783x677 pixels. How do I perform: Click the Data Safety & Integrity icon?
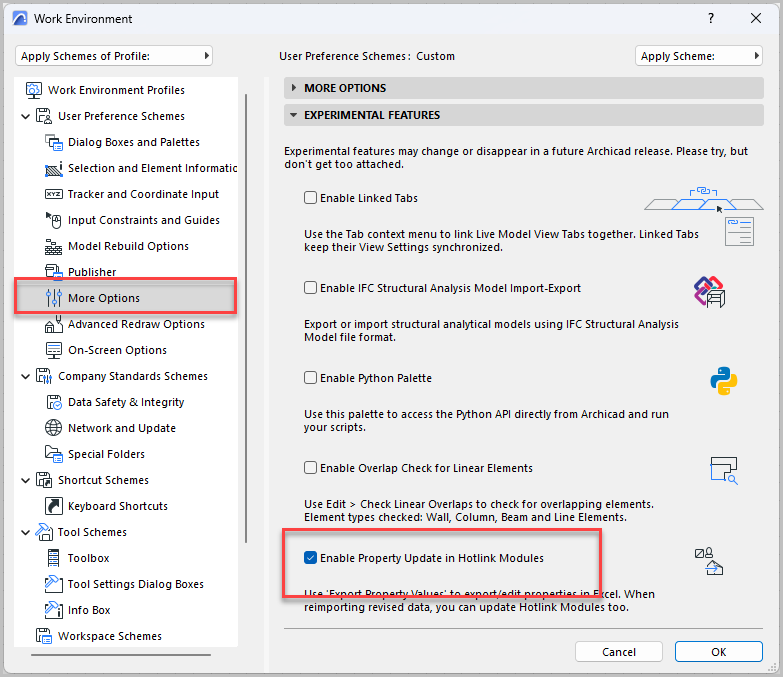pyautogui.click(x=54, y=402)
